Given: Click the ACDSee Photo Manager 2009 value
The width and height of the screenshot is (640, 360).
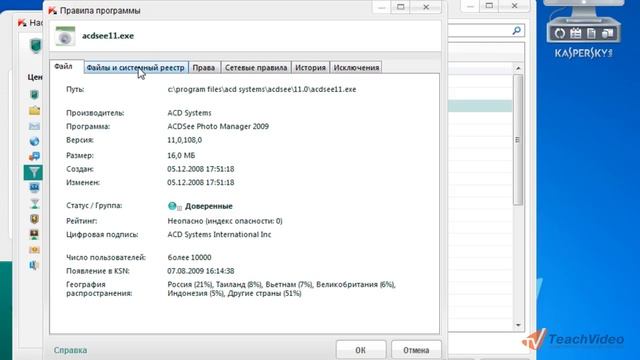Looking at the screenshot, I should pos(218,127).
